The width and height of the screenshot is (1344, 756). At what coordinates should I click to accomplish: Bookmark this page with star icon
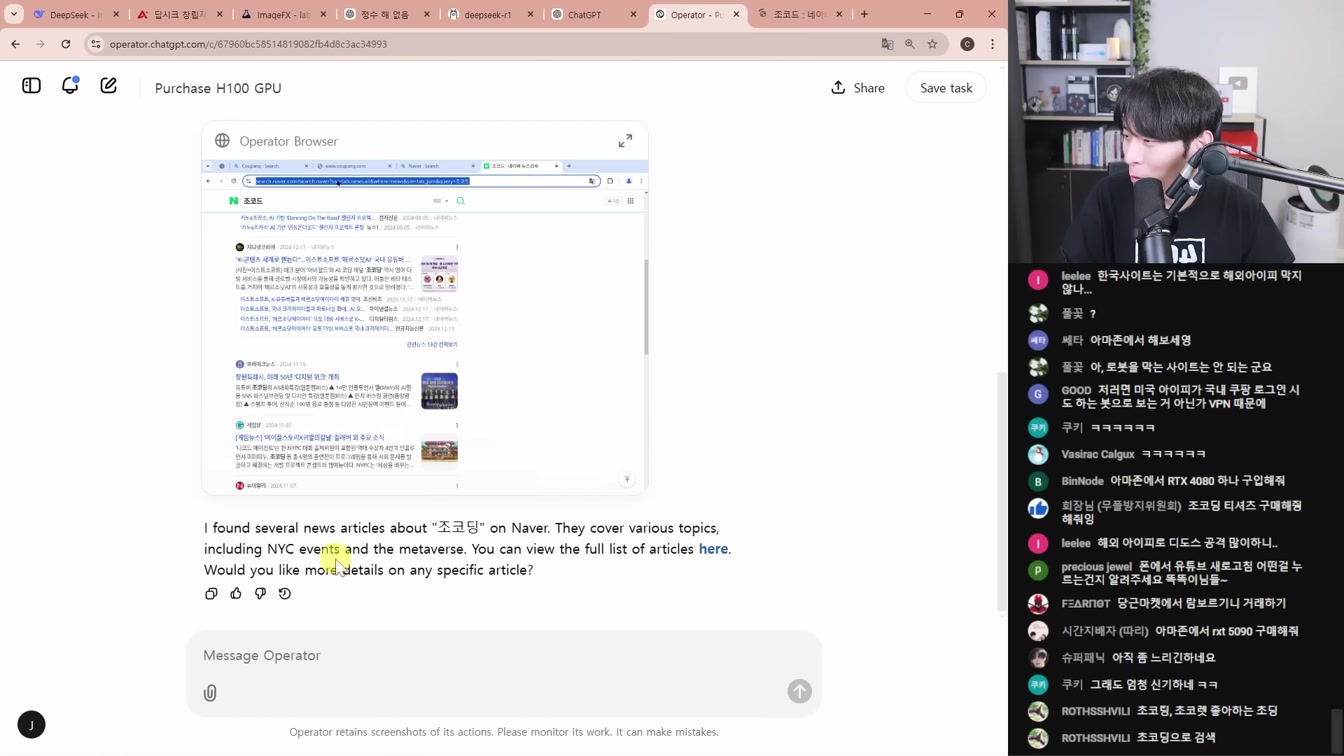point(933,44)
